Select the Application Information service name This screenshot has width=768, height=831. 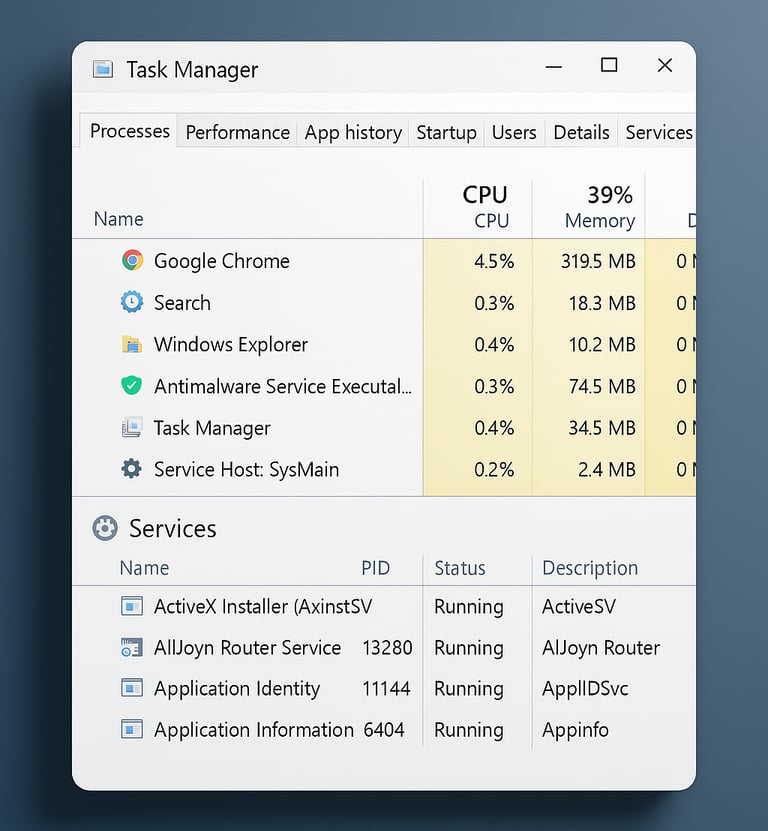point(253,730)
